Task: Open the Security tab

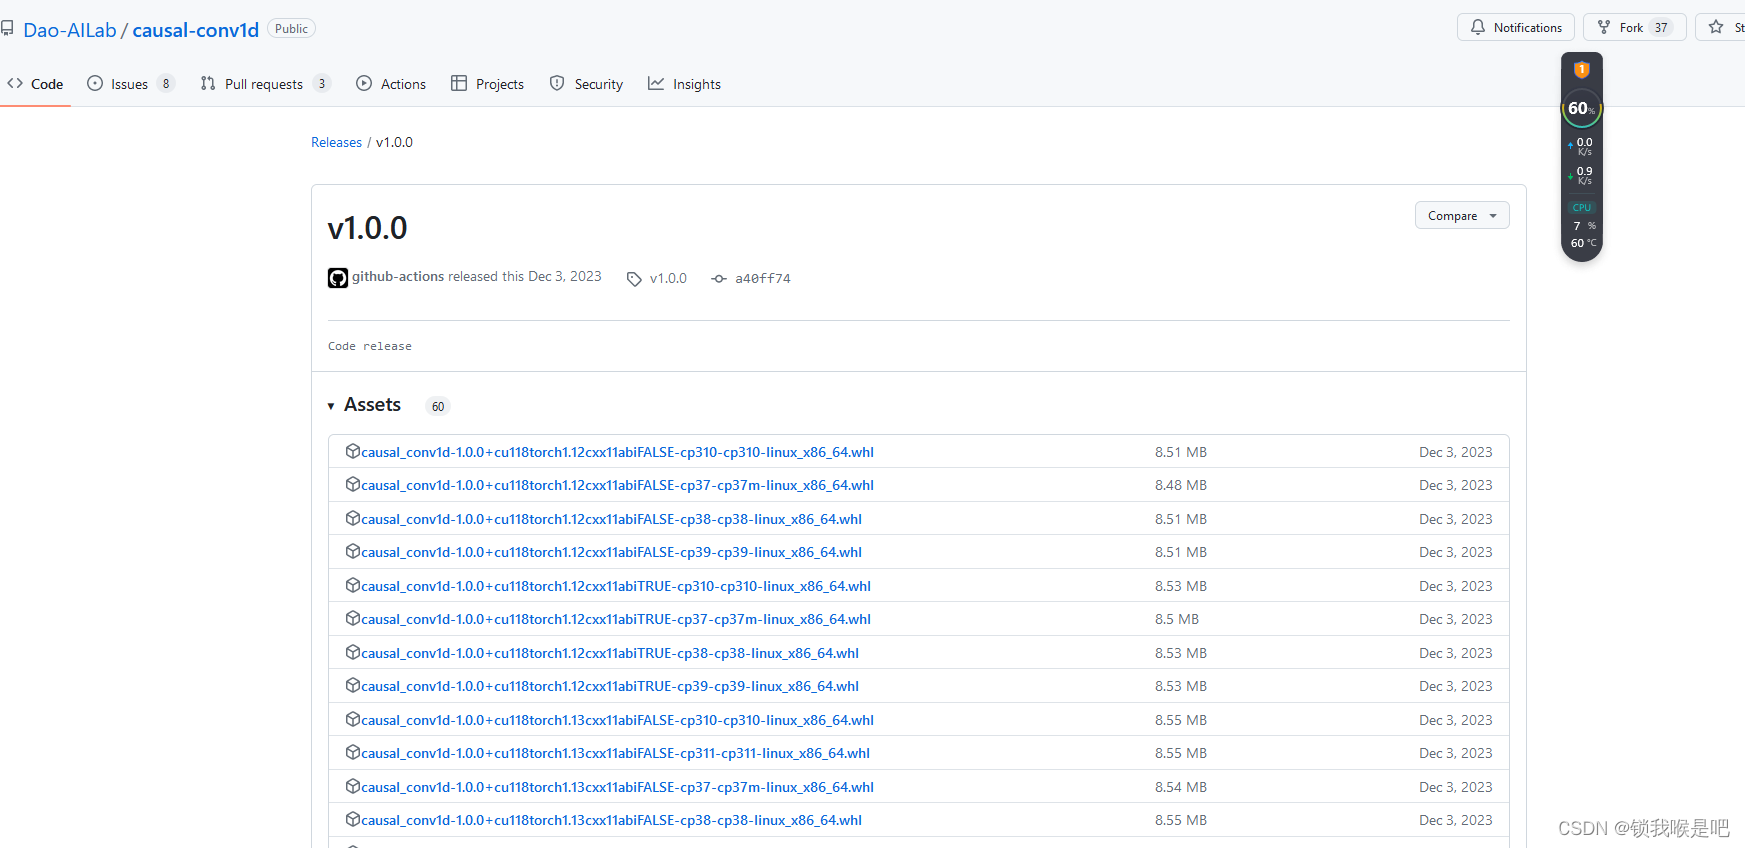Action: pyautogui.click(x=586, y=84)
